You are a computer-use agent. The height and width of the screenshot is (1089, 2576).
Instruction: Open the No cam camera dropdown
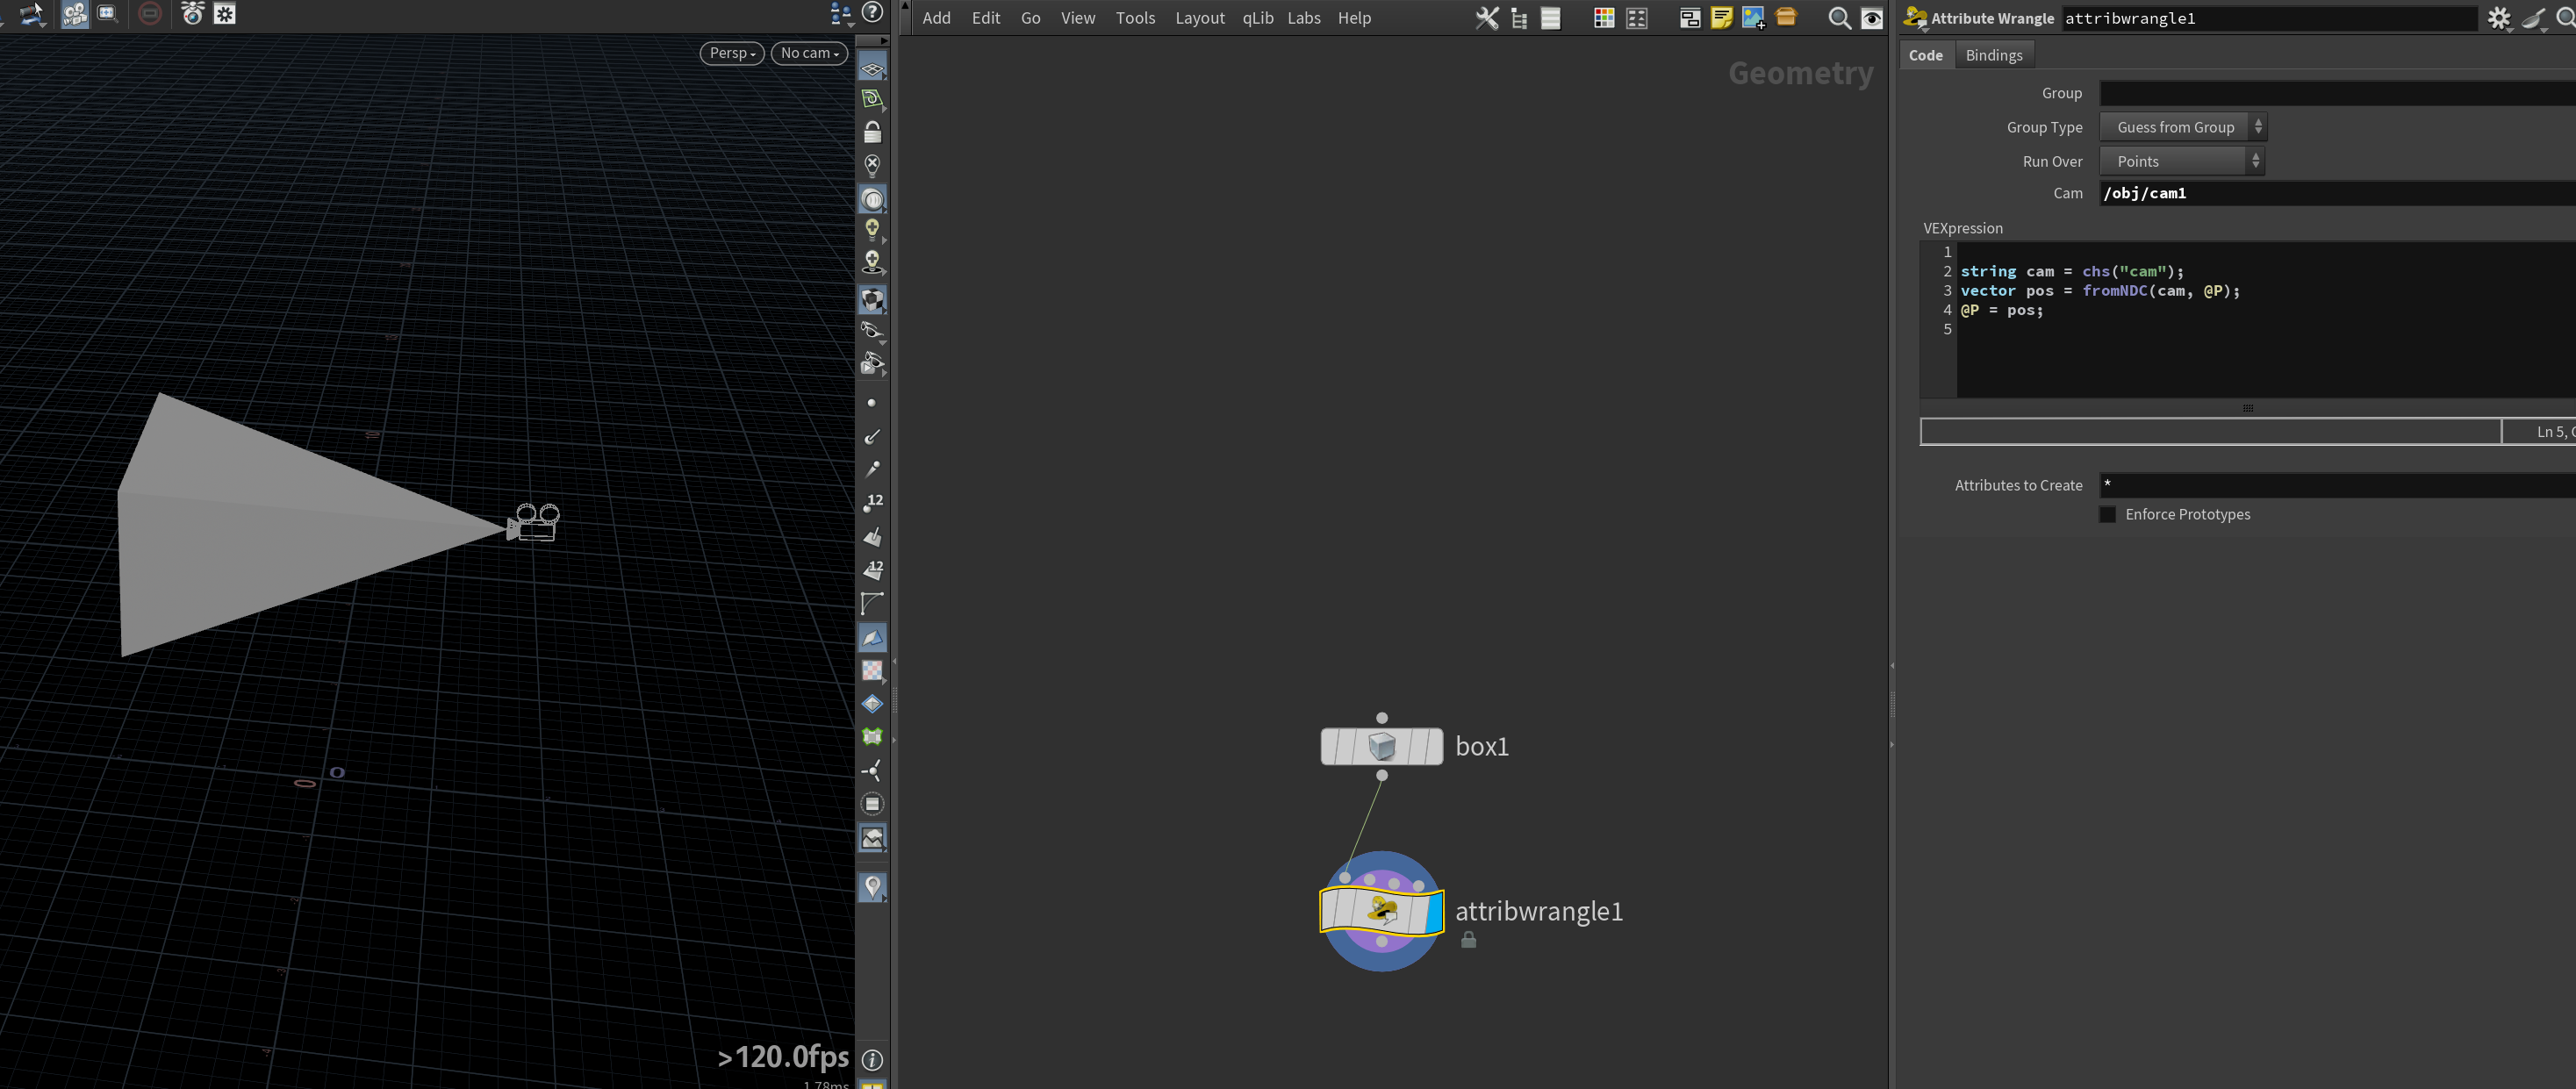[809, 53]
